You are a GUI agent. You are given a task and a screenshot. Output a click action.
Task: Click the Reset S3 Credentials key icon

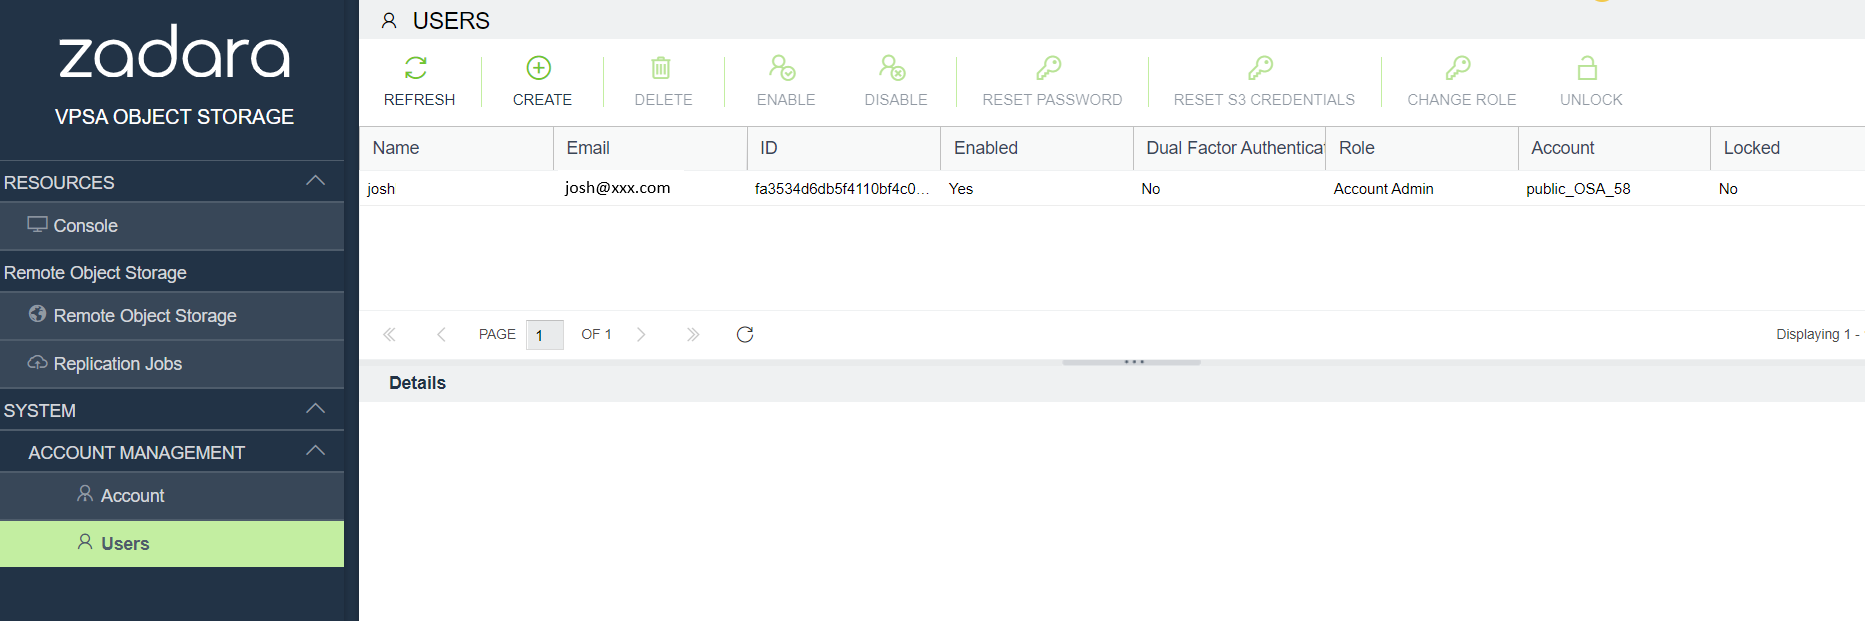[x=1261, y=68]
